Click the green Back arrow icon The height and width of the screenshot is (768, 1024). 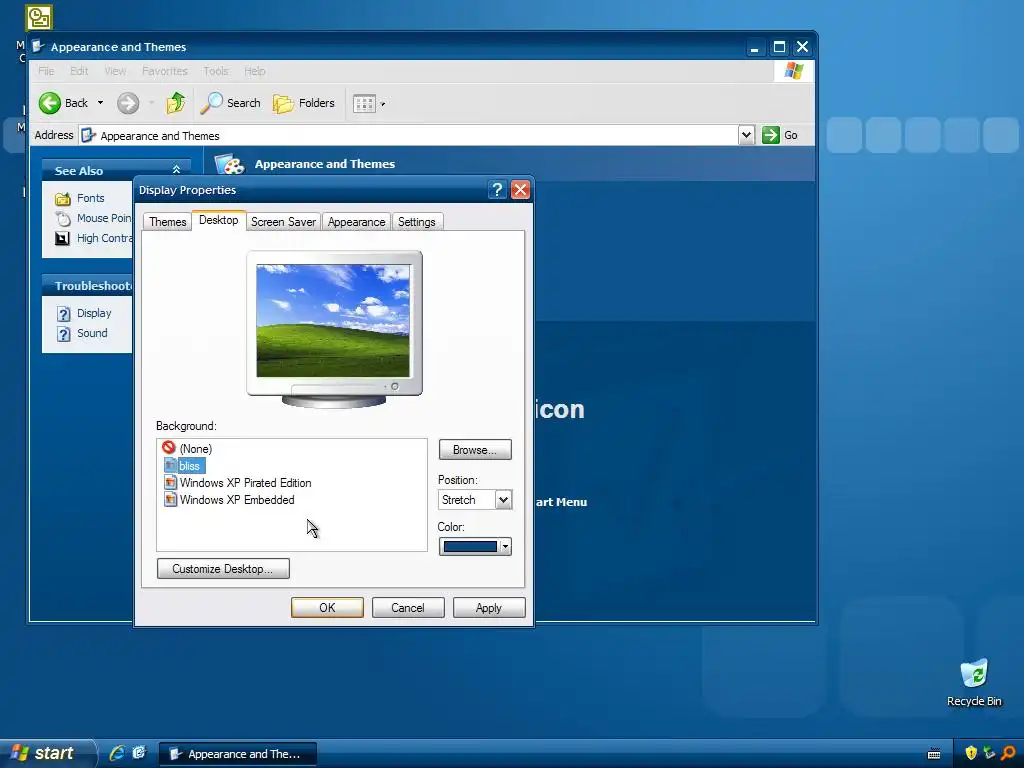[50, 103]
